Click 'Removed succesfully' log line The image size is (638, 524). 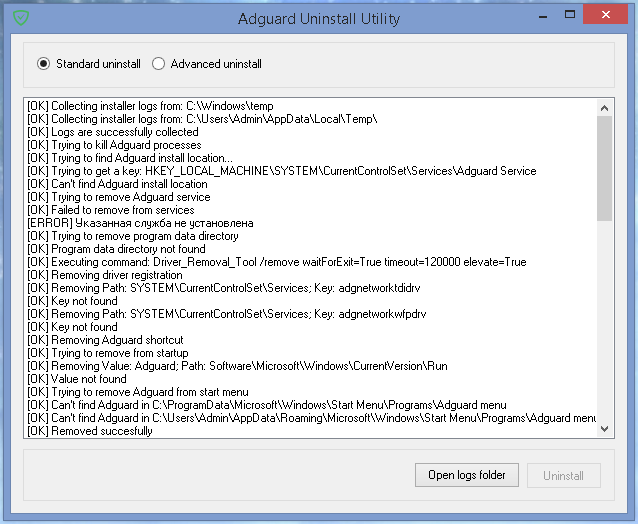point(90,432)
